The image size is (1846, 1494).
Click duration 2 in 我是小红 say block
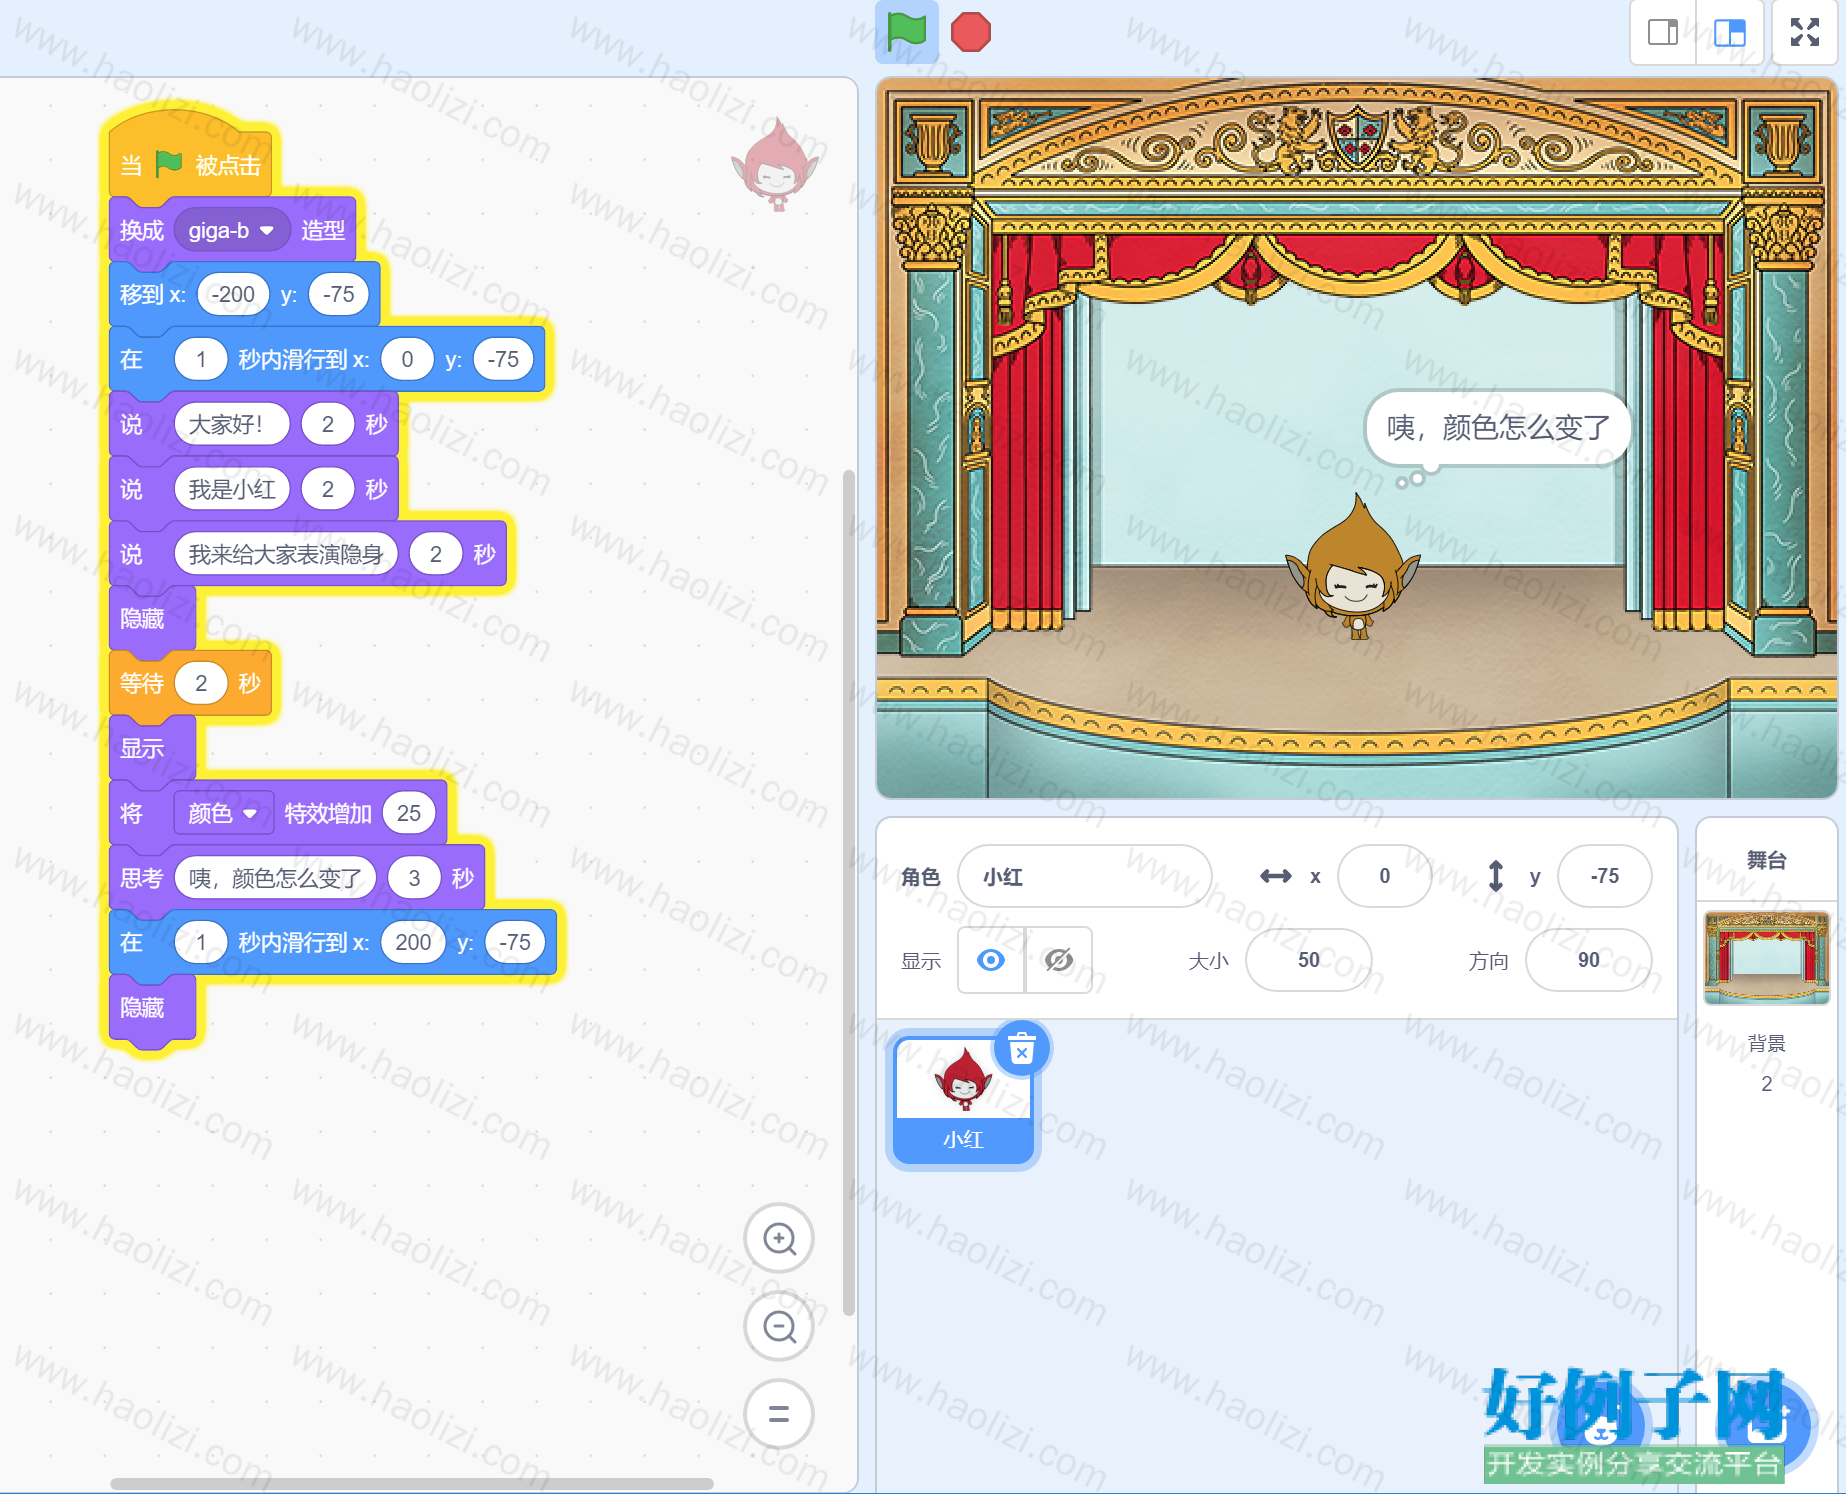pyautogui.click(x=328, y=490)
